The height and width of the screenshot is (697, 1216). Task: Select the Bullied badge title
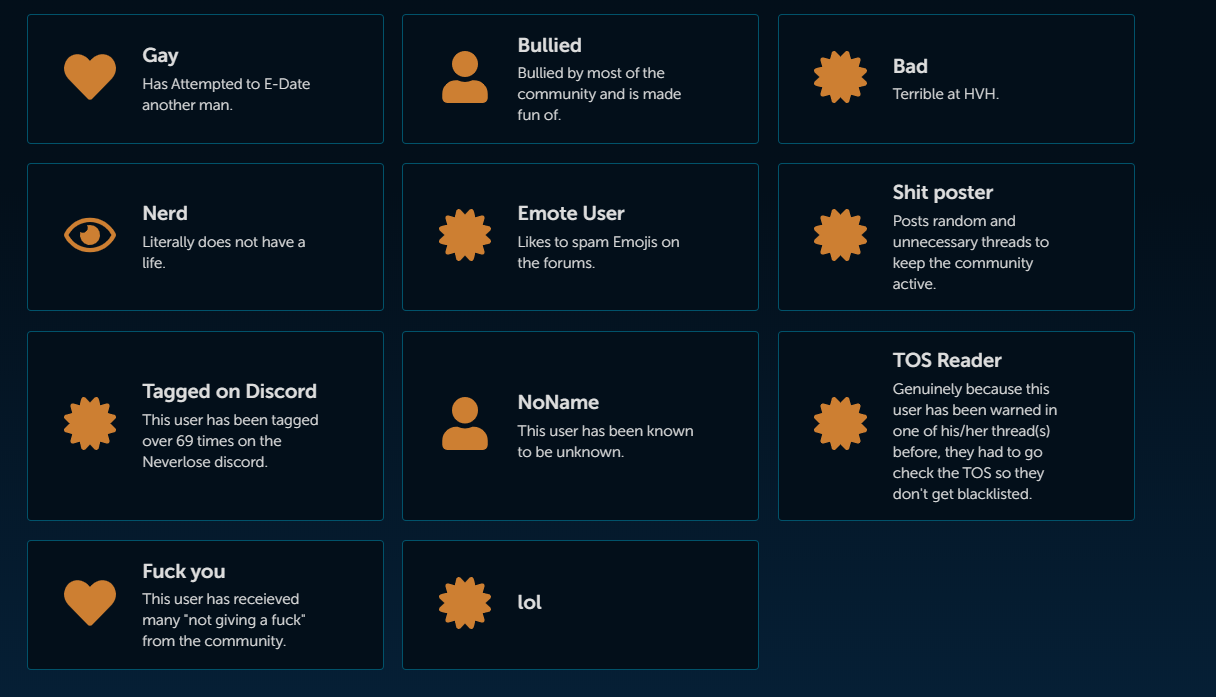pyautogui.click(x=549, y=45)
